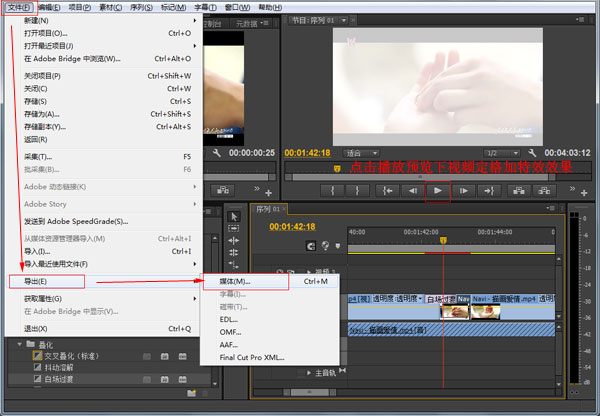
Task: Click the Source monitor overwrite button
Action: [223, 191]
